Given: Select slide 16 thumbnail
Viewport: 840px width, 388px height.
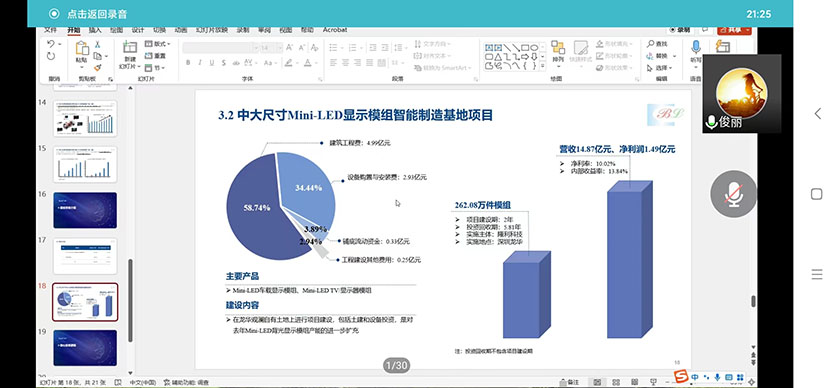Looking at the screenshot, I should point(85,210).
